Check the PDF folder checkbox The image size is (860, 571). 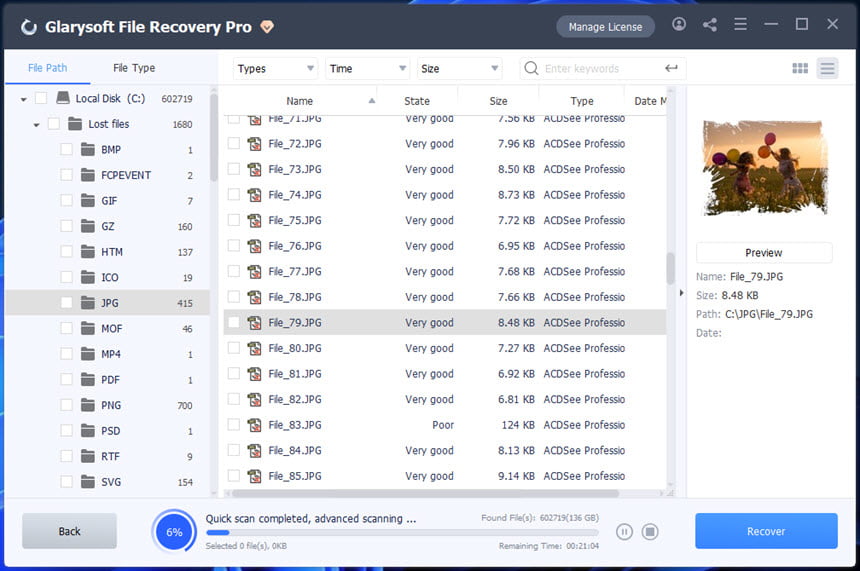[x=66, y=380]
